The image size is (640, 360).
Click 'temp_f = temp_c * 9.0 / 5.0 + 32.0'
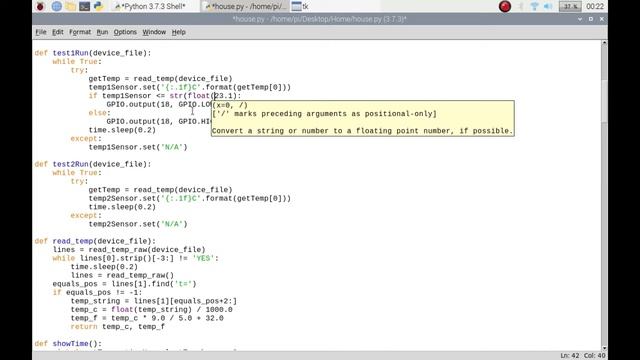point(147,318)
